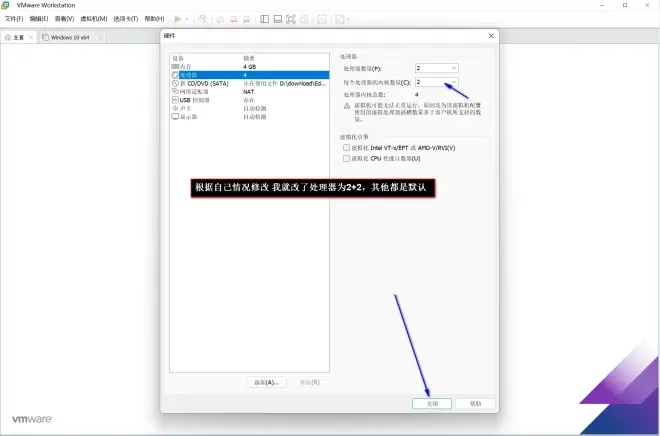
Task: Select the 内存 memory row in device list
Action: tap(249, 66)
